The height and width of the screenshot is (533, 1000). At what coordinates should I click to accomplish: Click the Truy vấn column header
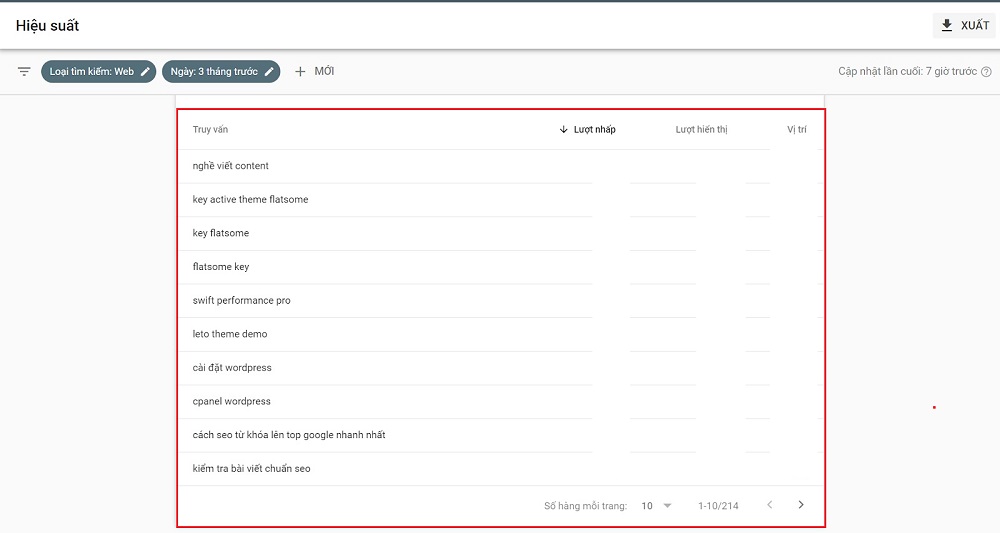click(x=210, y=129)
